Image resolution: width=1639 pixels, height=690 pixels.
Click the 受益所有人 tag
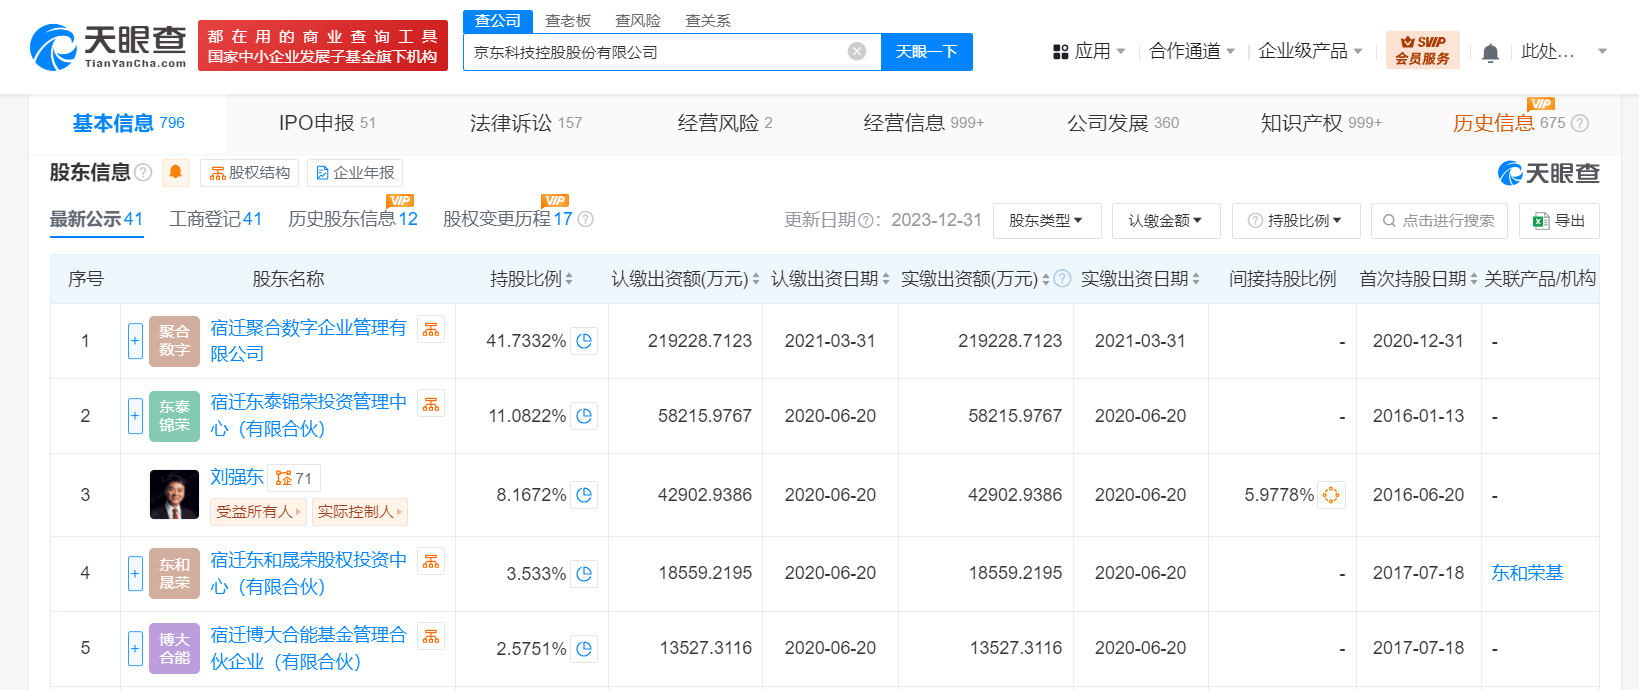(259, 512)
